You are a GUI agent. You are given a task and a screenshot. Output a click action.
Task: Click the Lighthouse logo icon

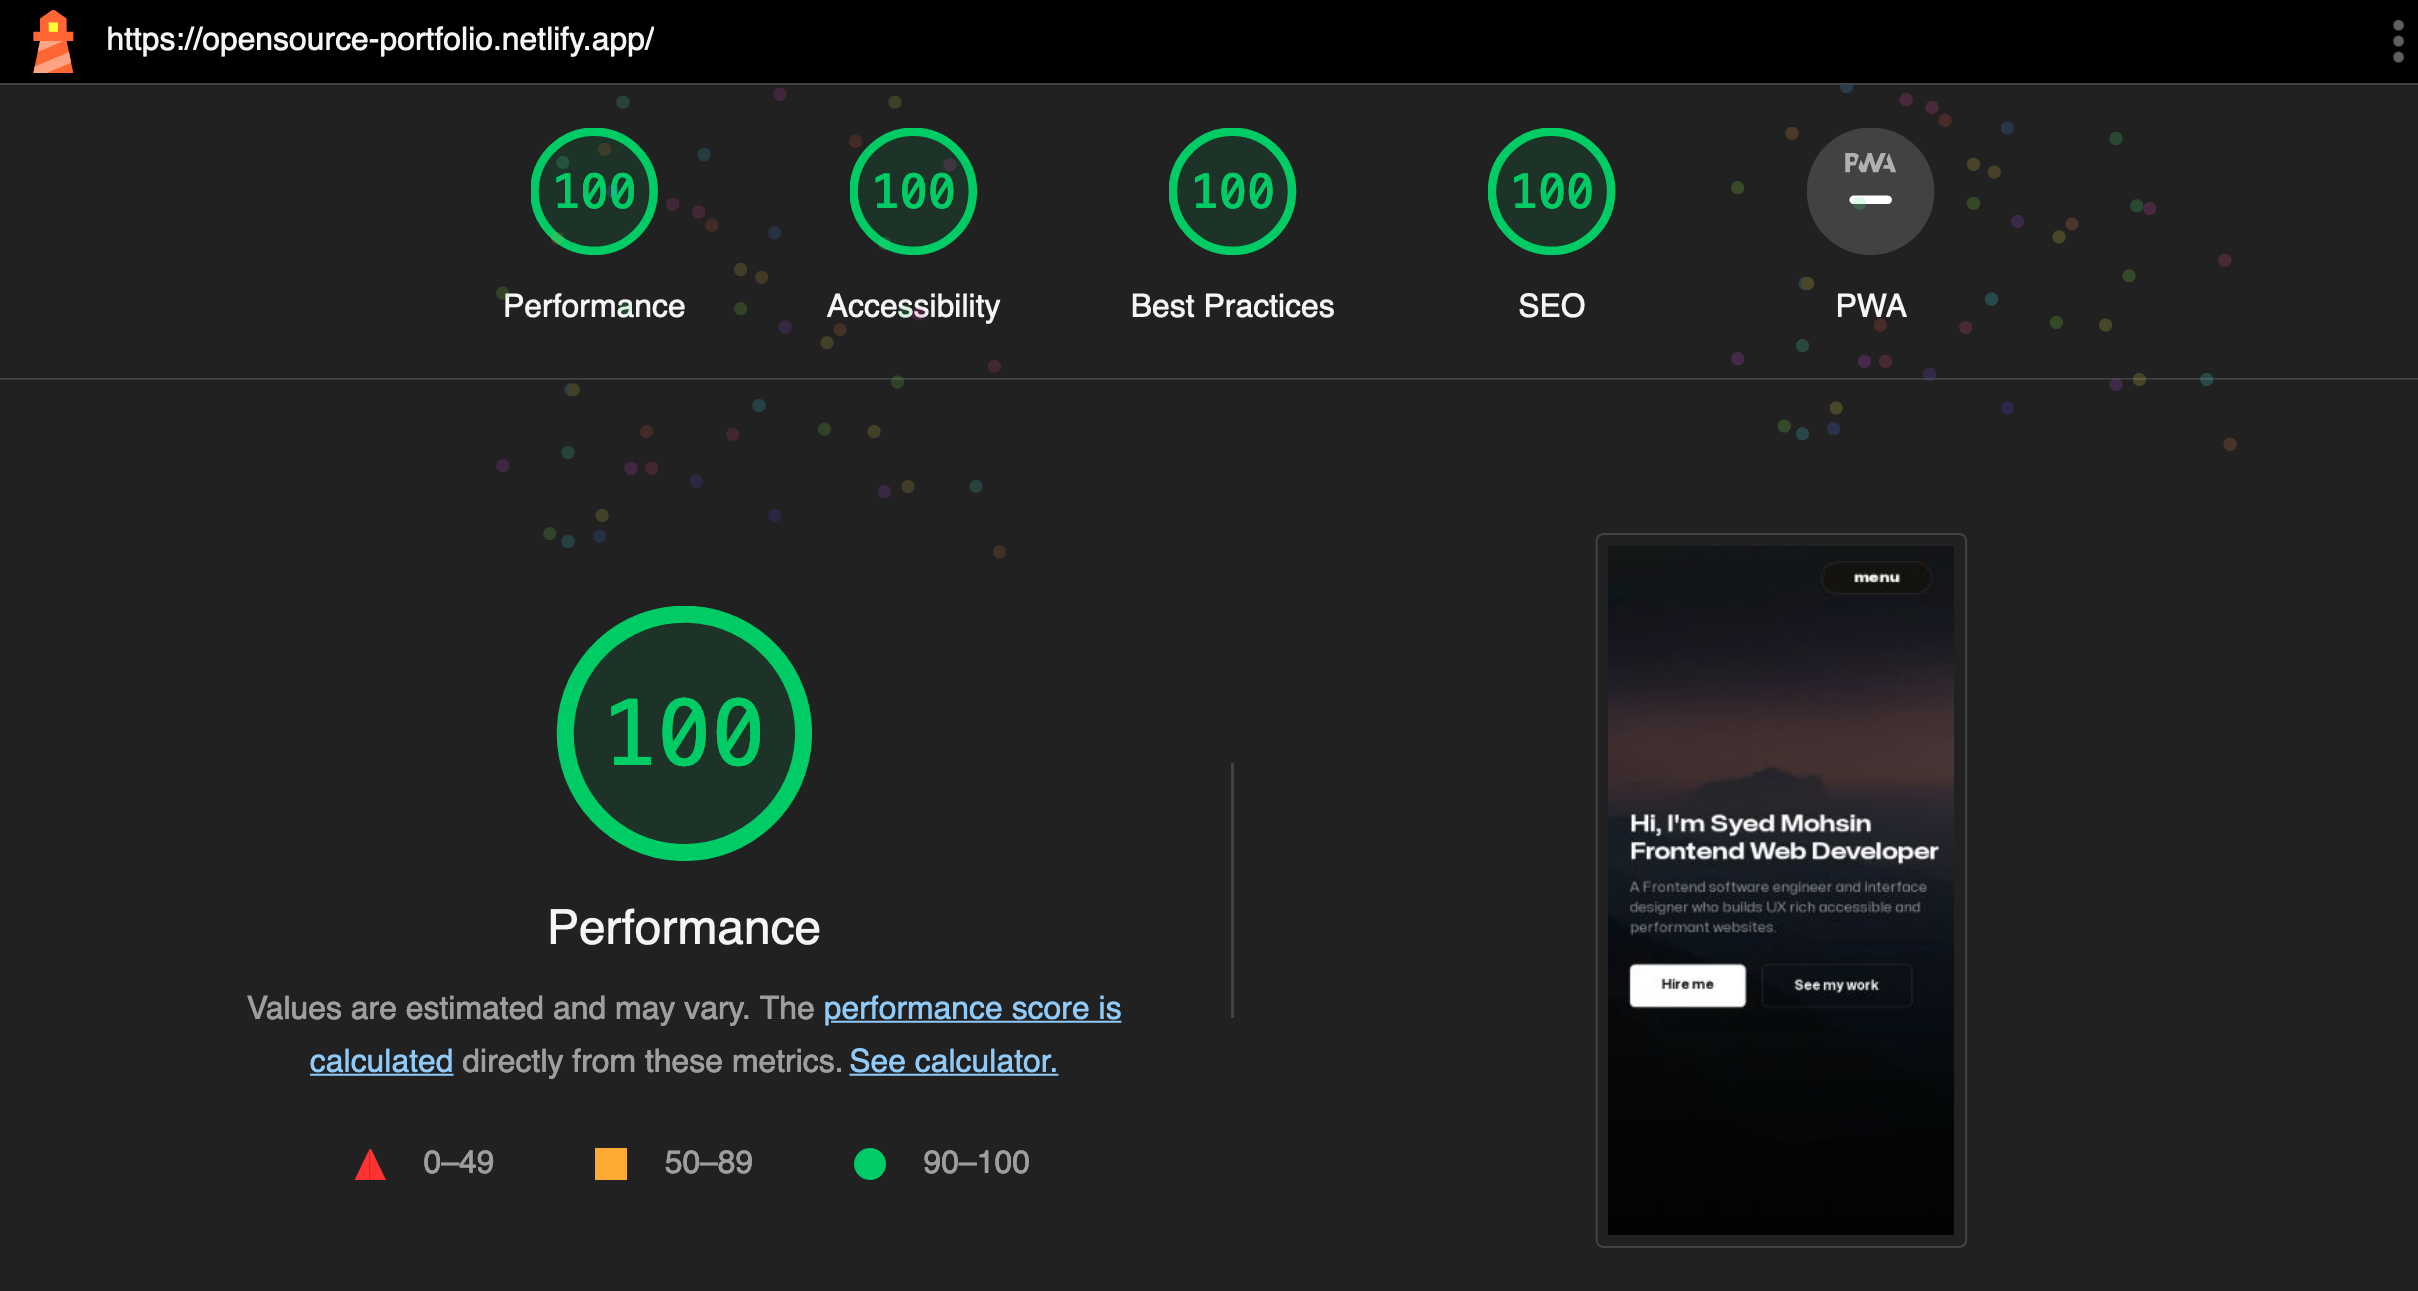[x=53, y=41]
